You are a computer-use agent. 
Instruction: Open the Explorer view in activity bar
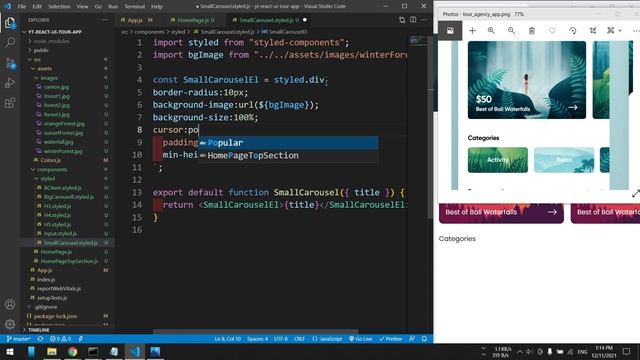coord(10,23)
